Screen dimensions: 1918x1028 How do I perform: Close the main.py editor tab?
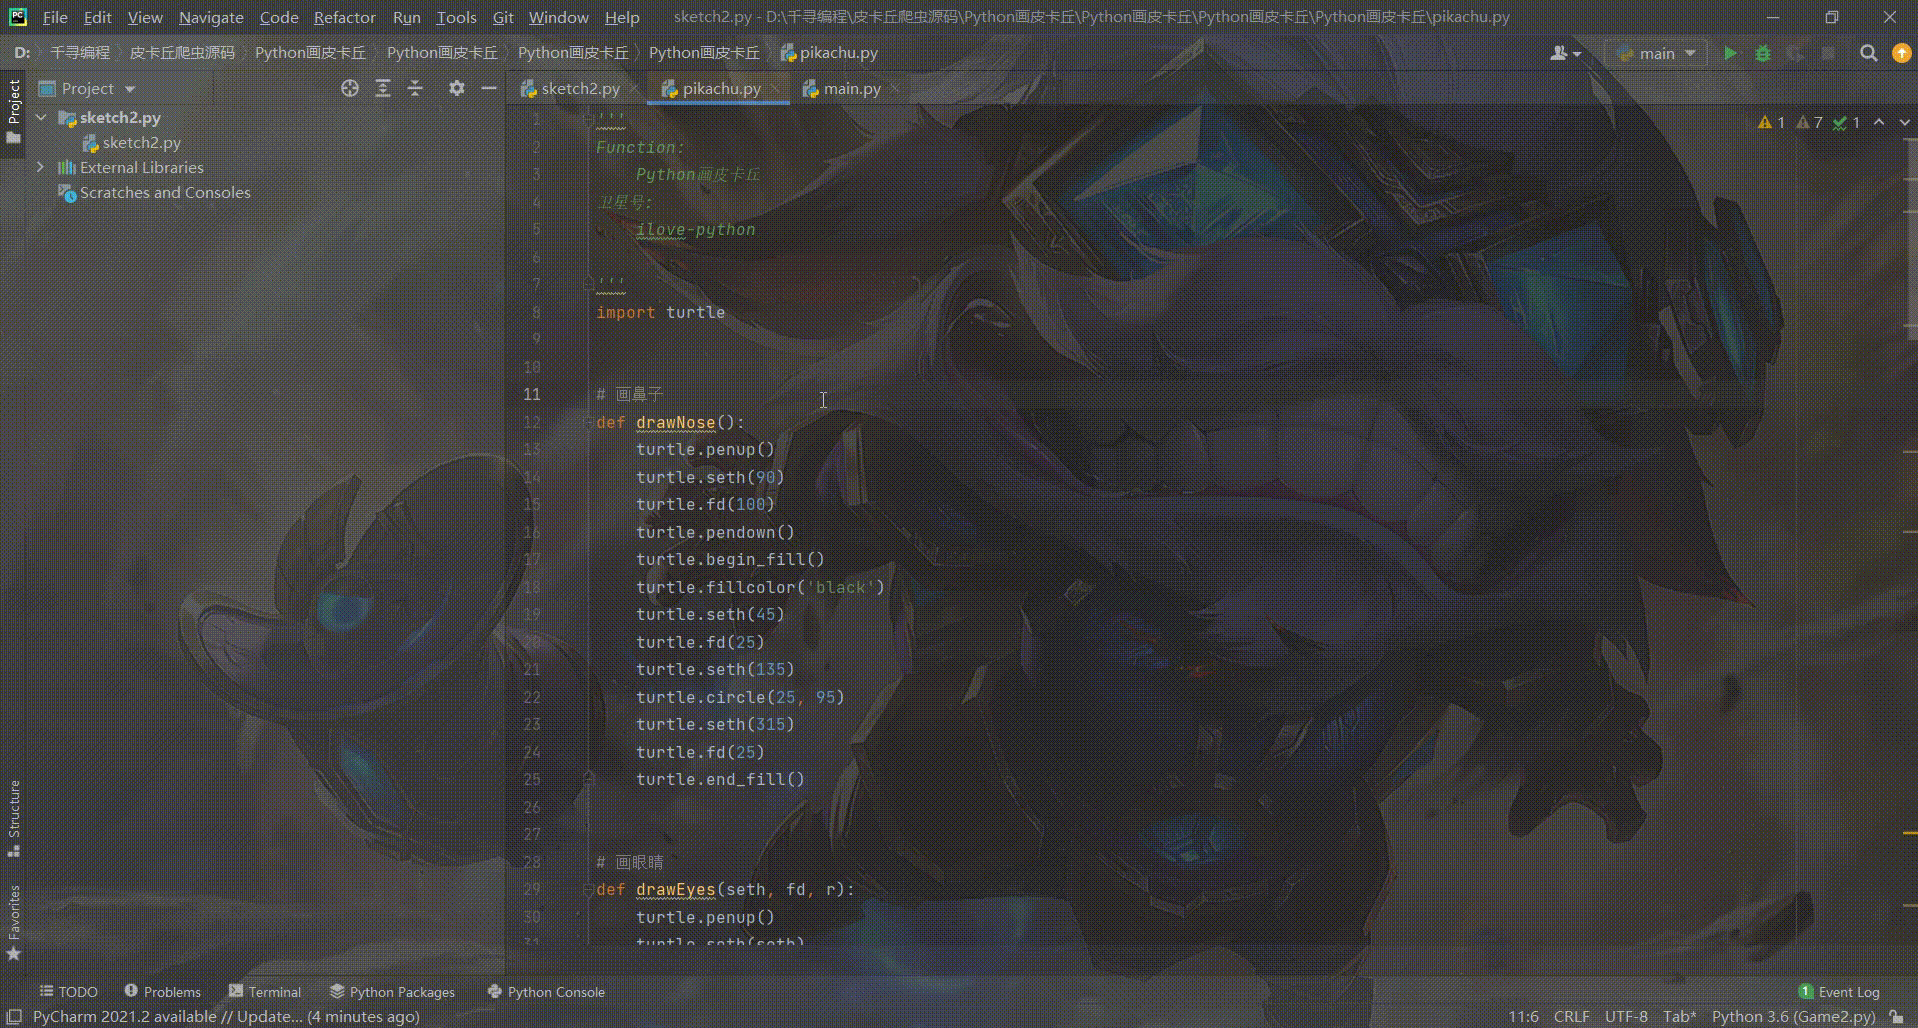click(894, 89)
